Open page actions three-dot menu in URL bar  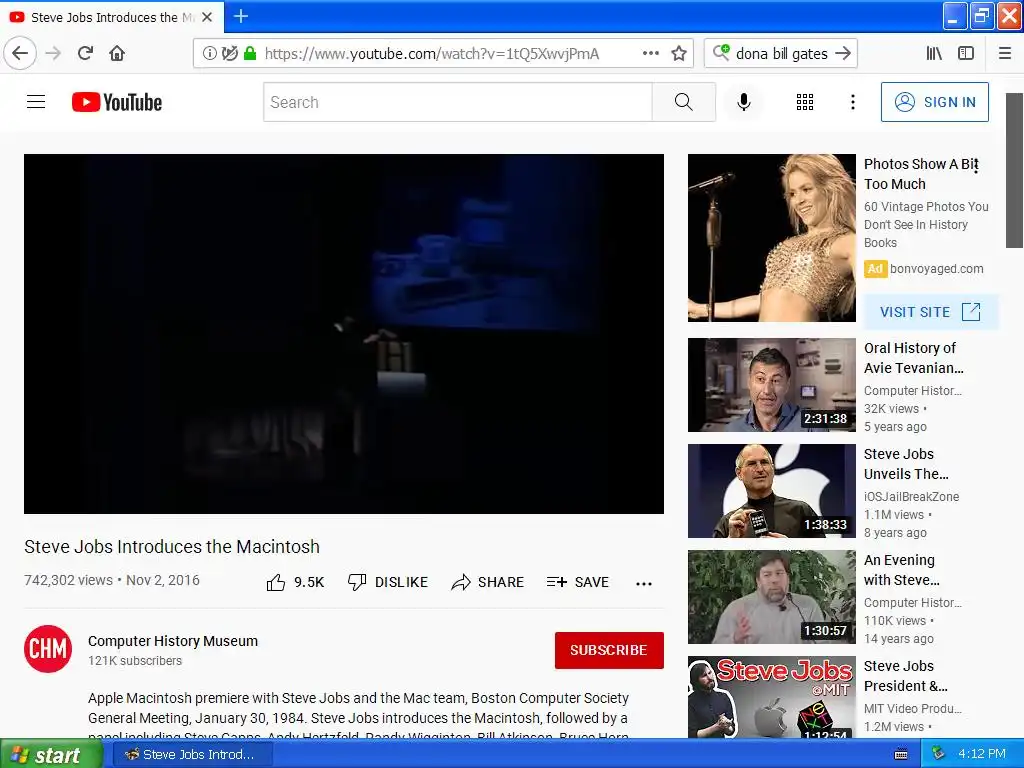click(650, 54)
